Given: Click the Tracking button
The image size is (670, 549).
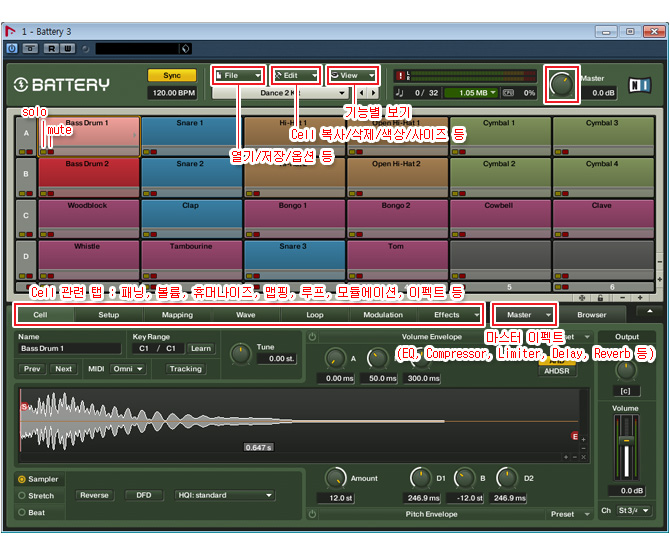Looking at the screenshot, I should coord(185,369).
